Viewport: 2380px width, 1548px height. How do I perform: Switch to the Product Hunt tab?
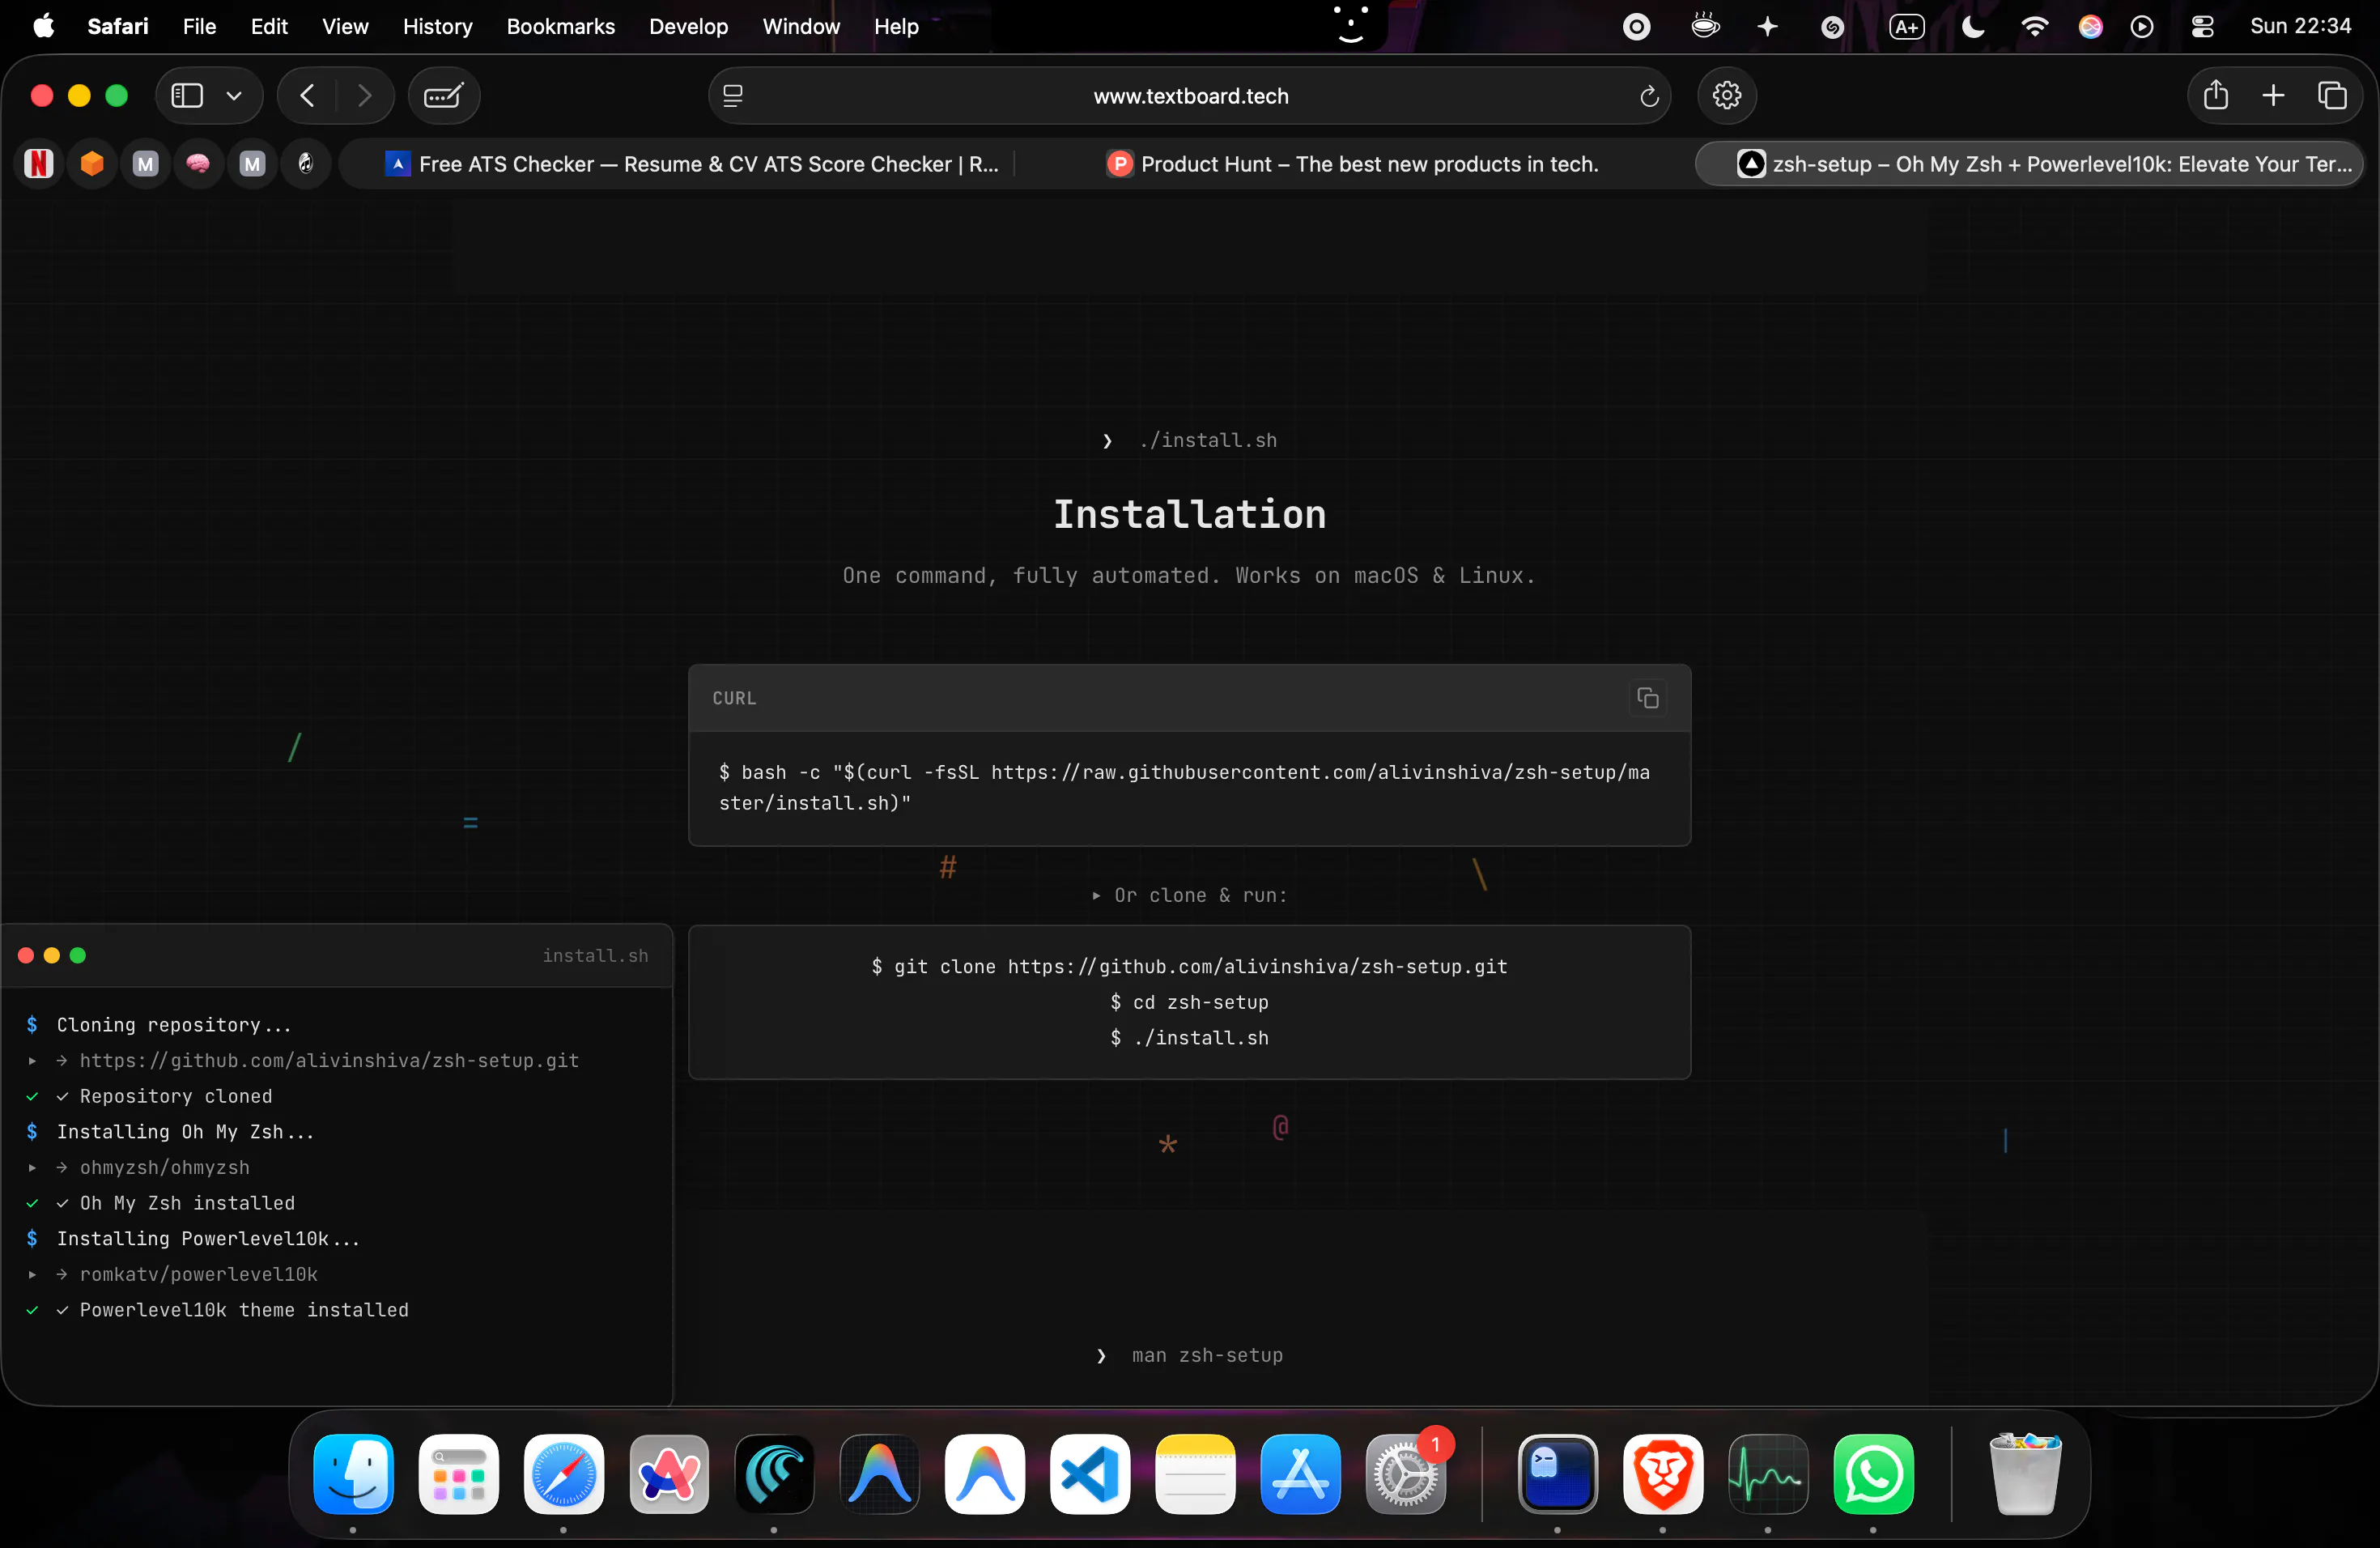(1352, 164)
